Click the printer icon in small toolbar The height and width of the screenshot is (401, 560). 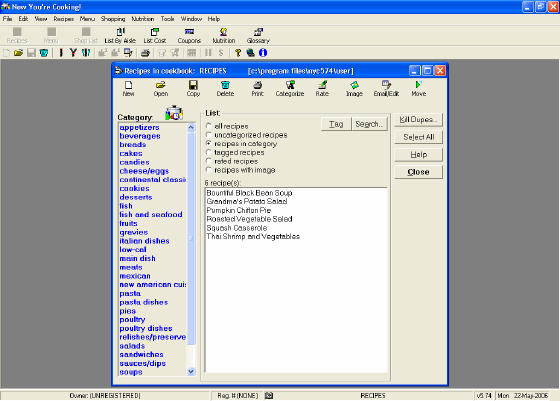click(145, 53)
